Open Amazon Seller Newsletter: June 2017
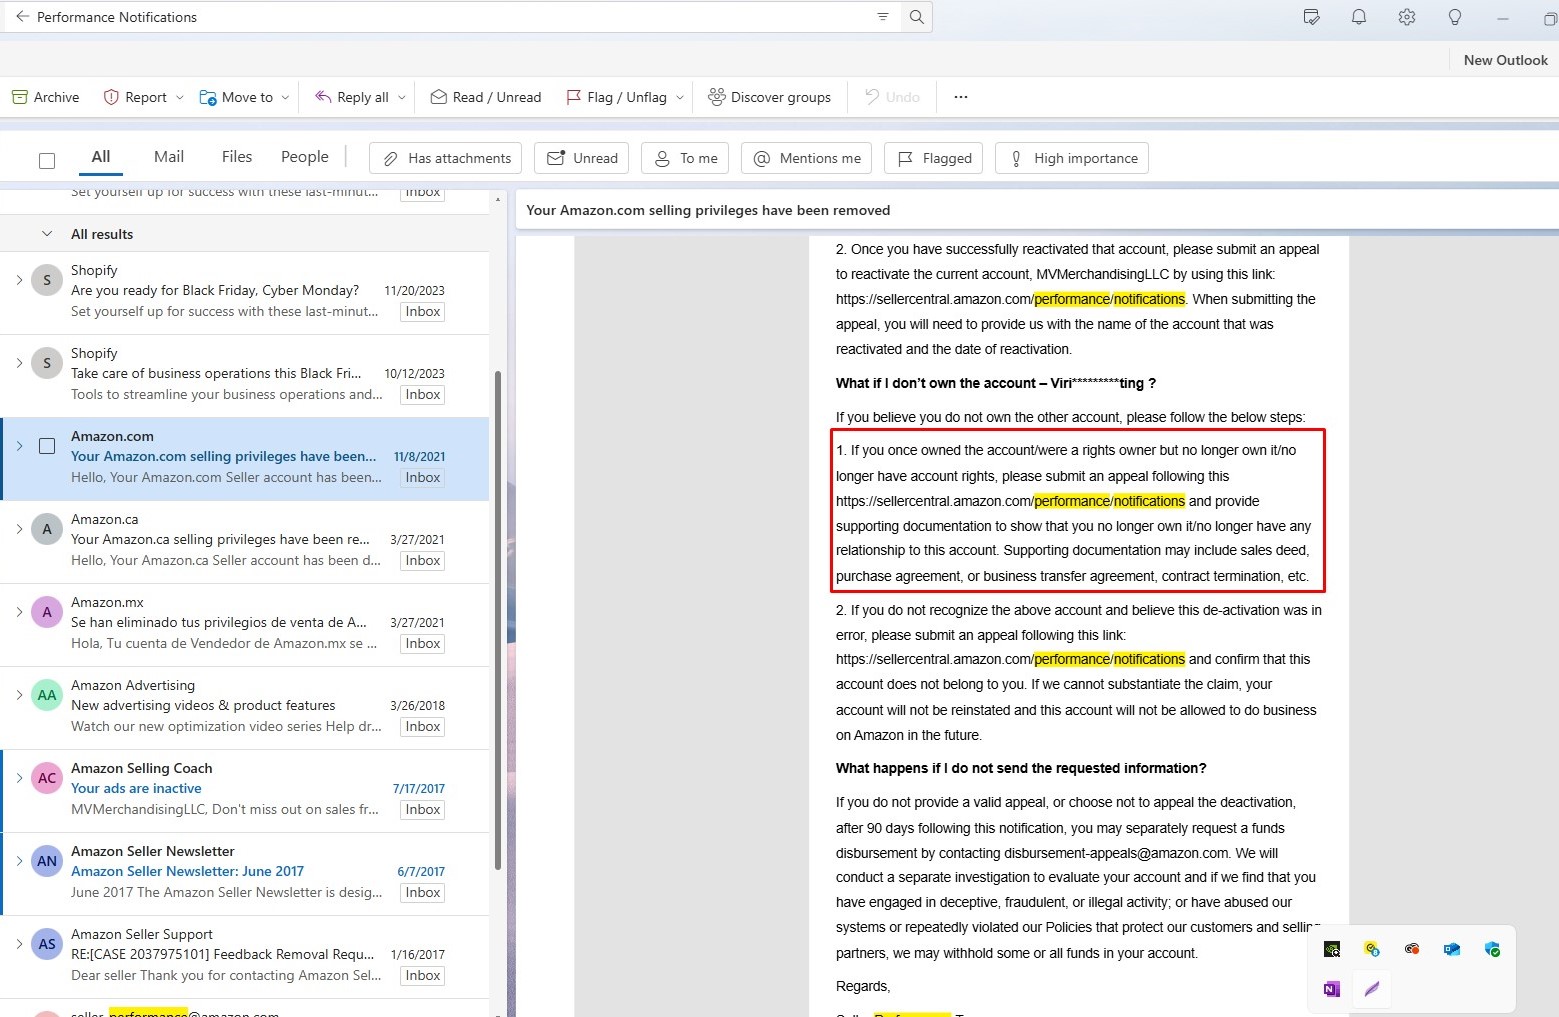The image size is (1559, 1017). 245,873
